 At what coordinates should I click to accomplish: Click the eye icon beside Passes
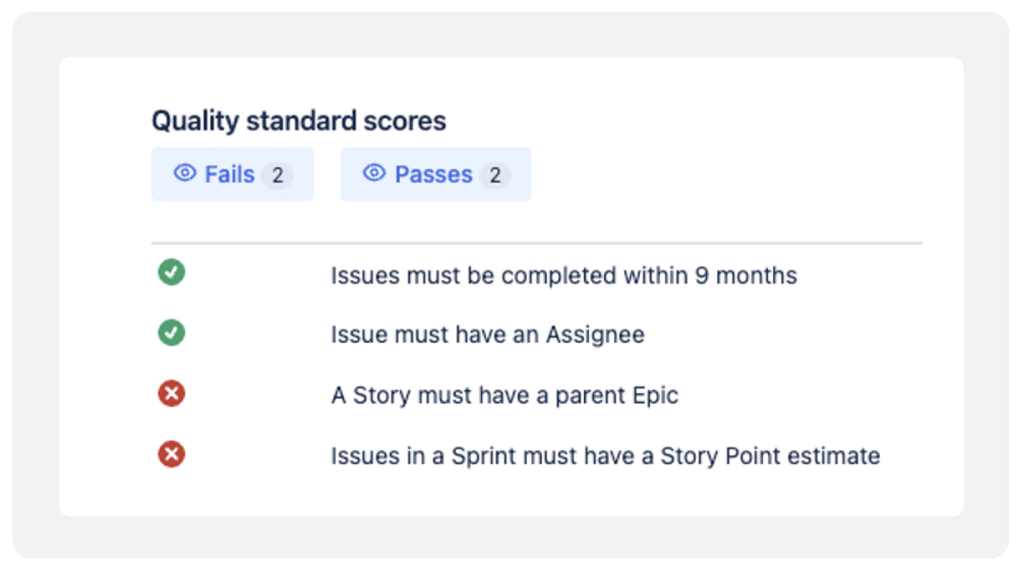tap(374, 173)
